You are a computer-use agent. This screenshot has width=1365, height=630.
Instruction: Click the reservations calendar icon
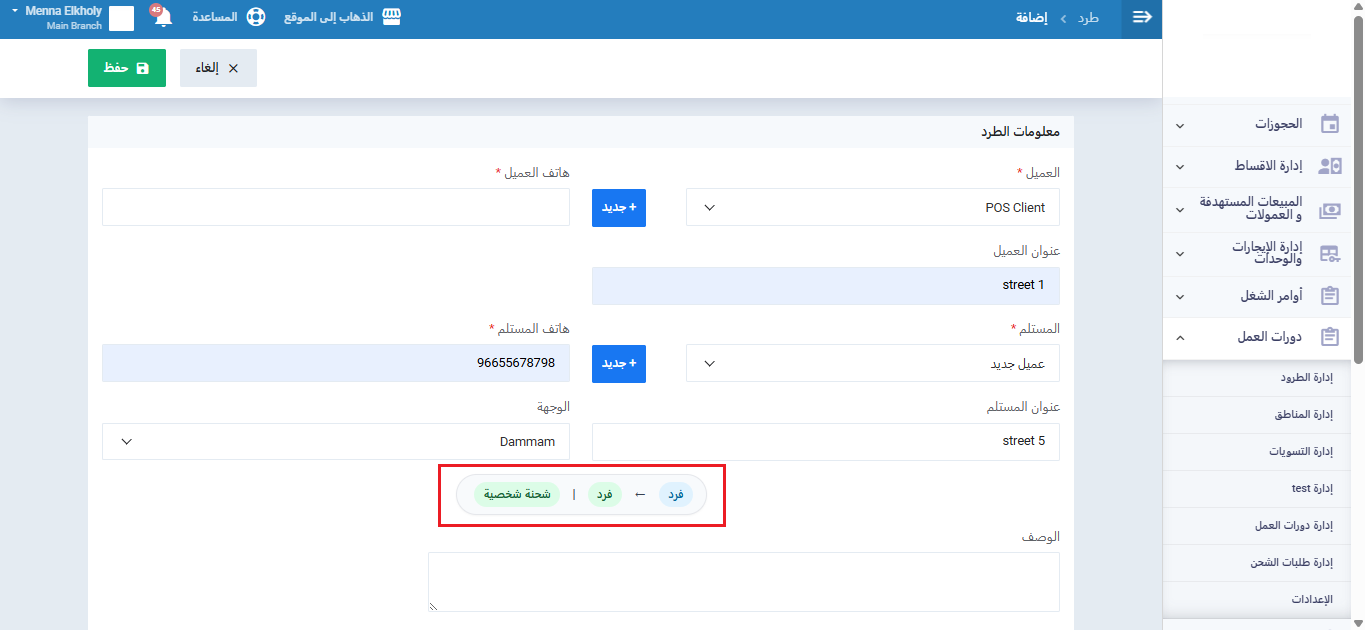coord(1329,125)
